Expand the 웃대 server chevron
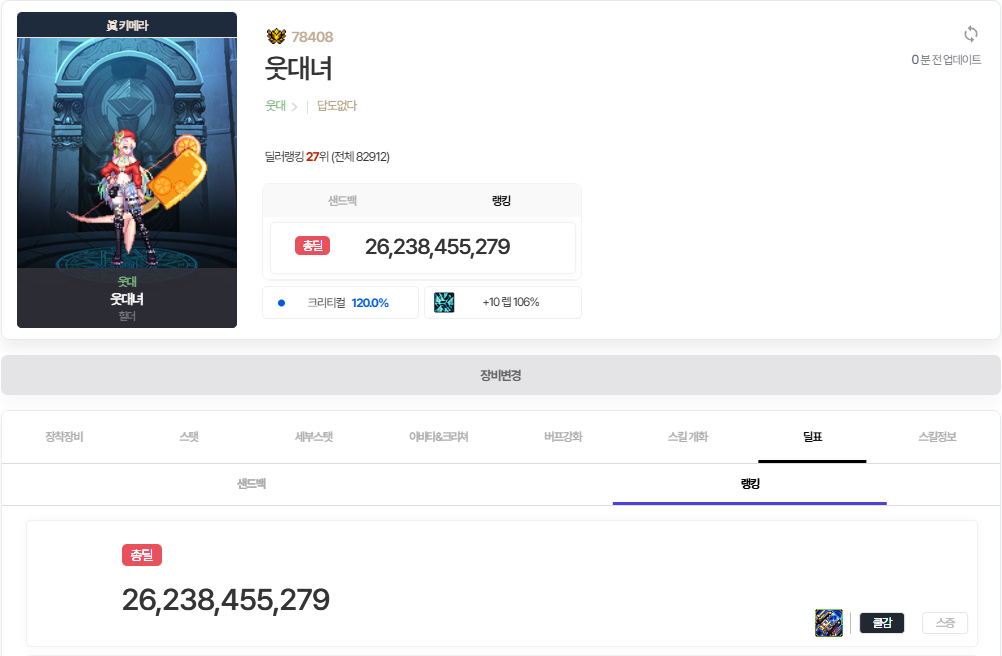This screenshot has height=656, width=1002. [295, 107]
